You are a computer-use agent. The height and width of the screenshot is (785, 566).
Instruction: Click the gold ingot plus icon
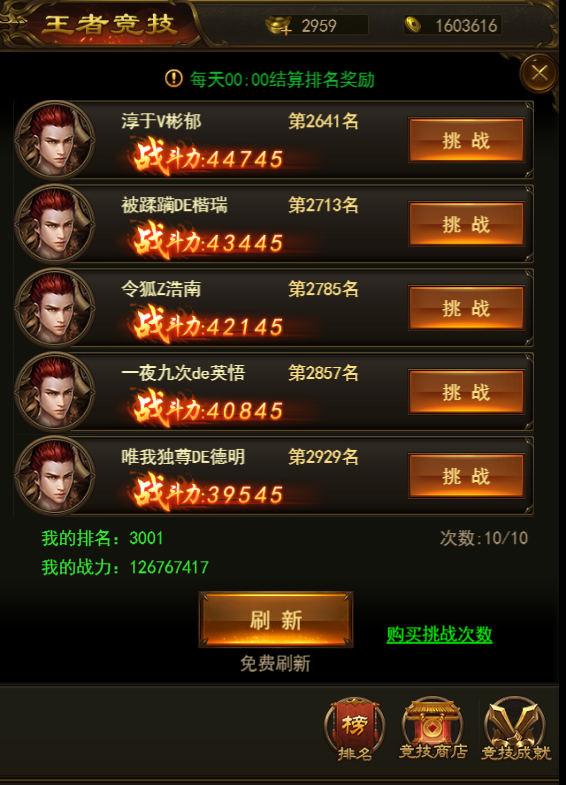(x=278, y=25)
